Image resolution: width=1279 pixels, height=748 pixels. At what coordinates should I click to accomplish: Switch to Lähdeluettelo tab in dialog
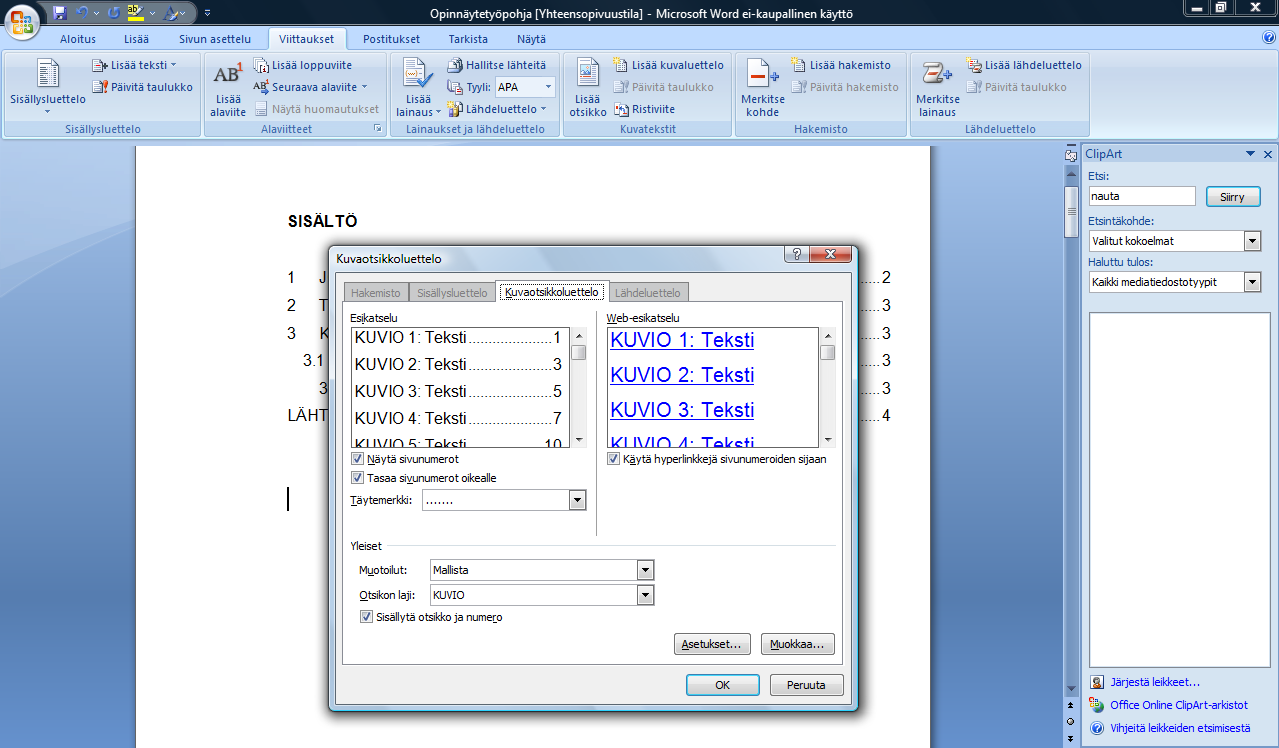[x=648, y=293]
